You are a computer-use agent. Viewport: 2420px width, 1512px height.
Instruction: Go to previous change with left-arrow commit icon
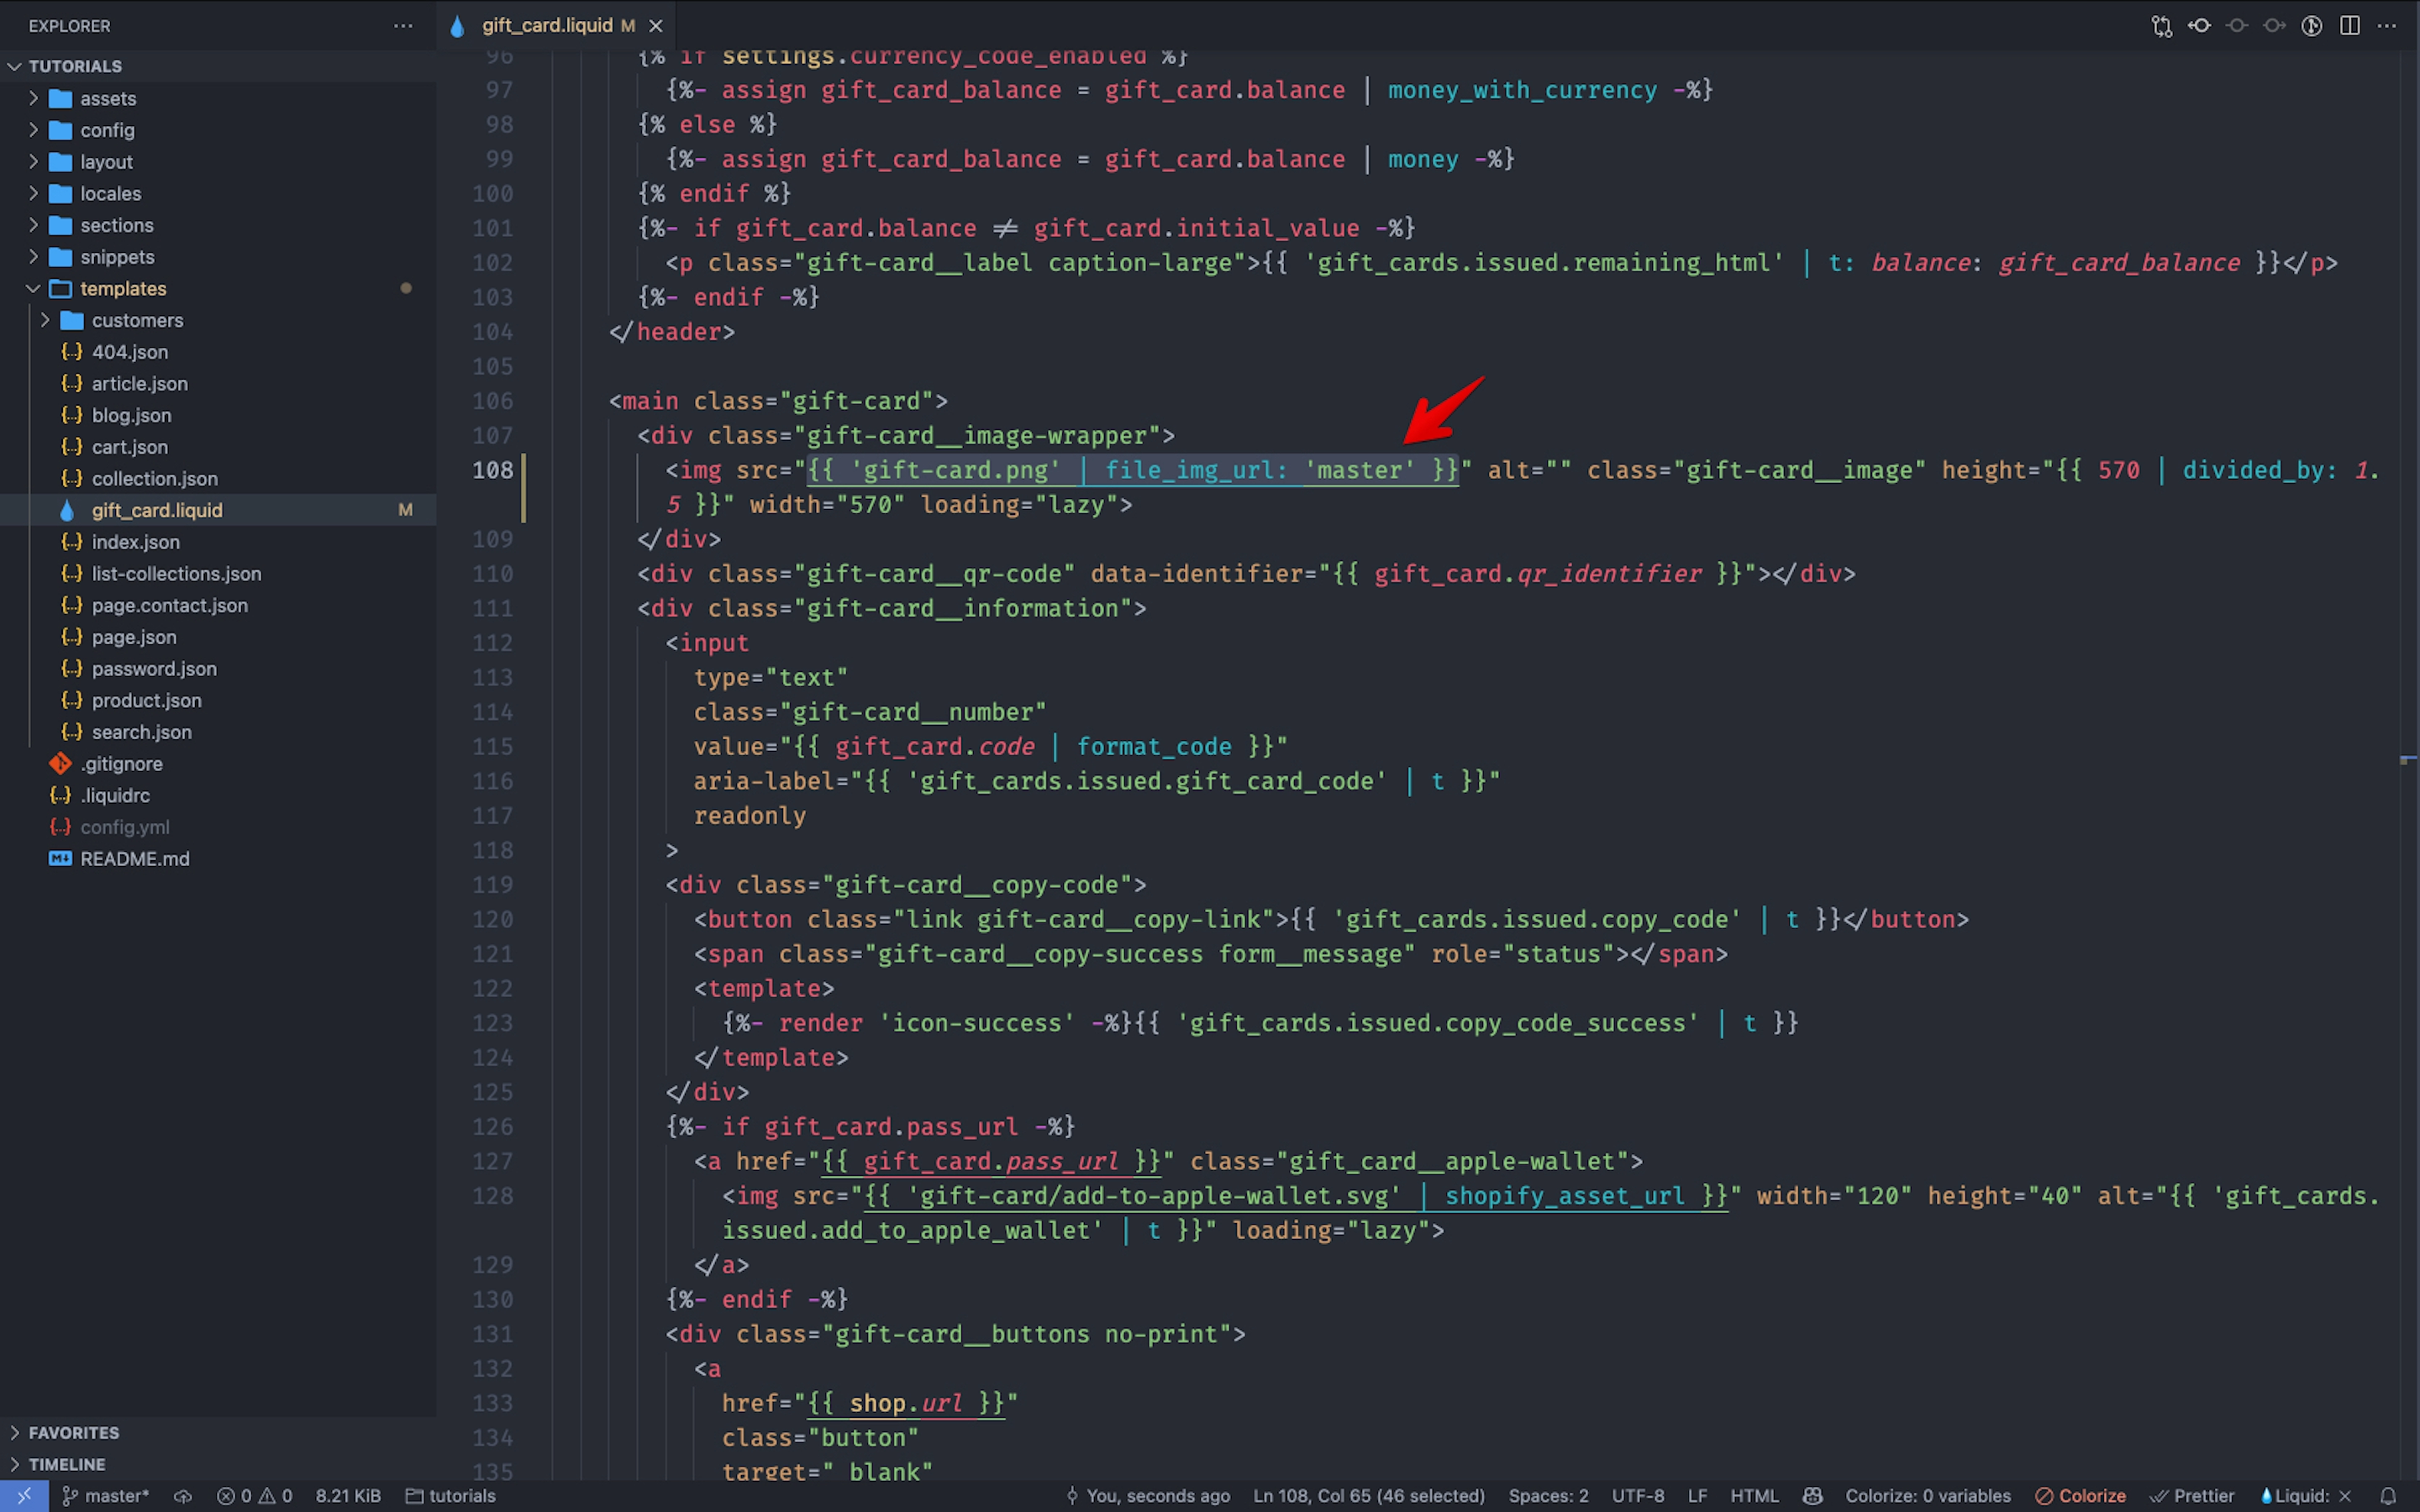tap(2199, 26)
